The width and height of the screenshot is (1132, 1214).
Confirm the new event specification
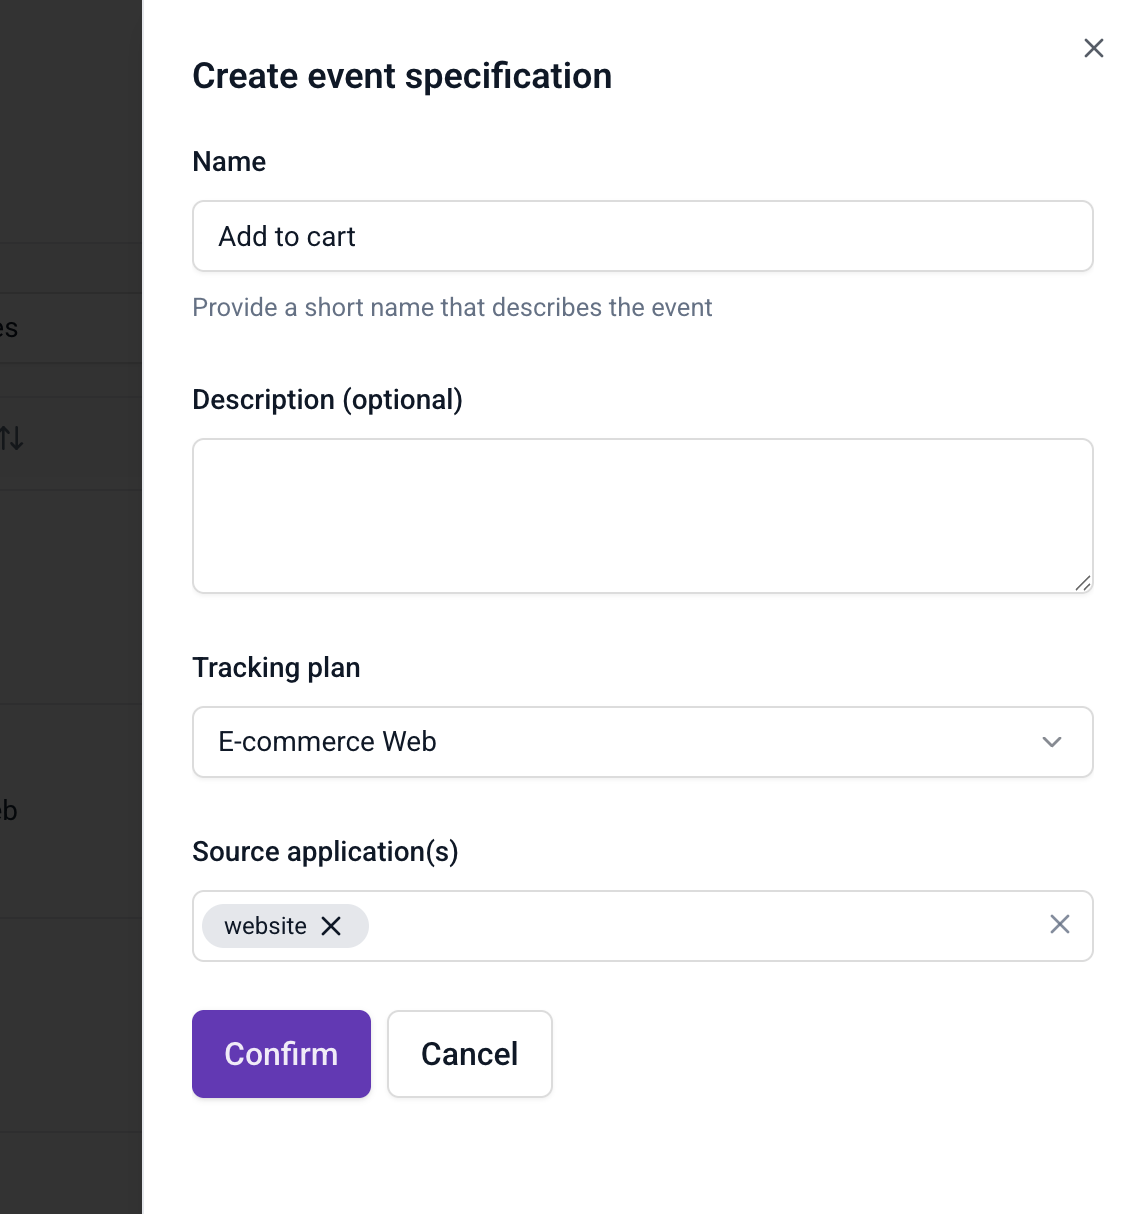(x=281, y=1053)
